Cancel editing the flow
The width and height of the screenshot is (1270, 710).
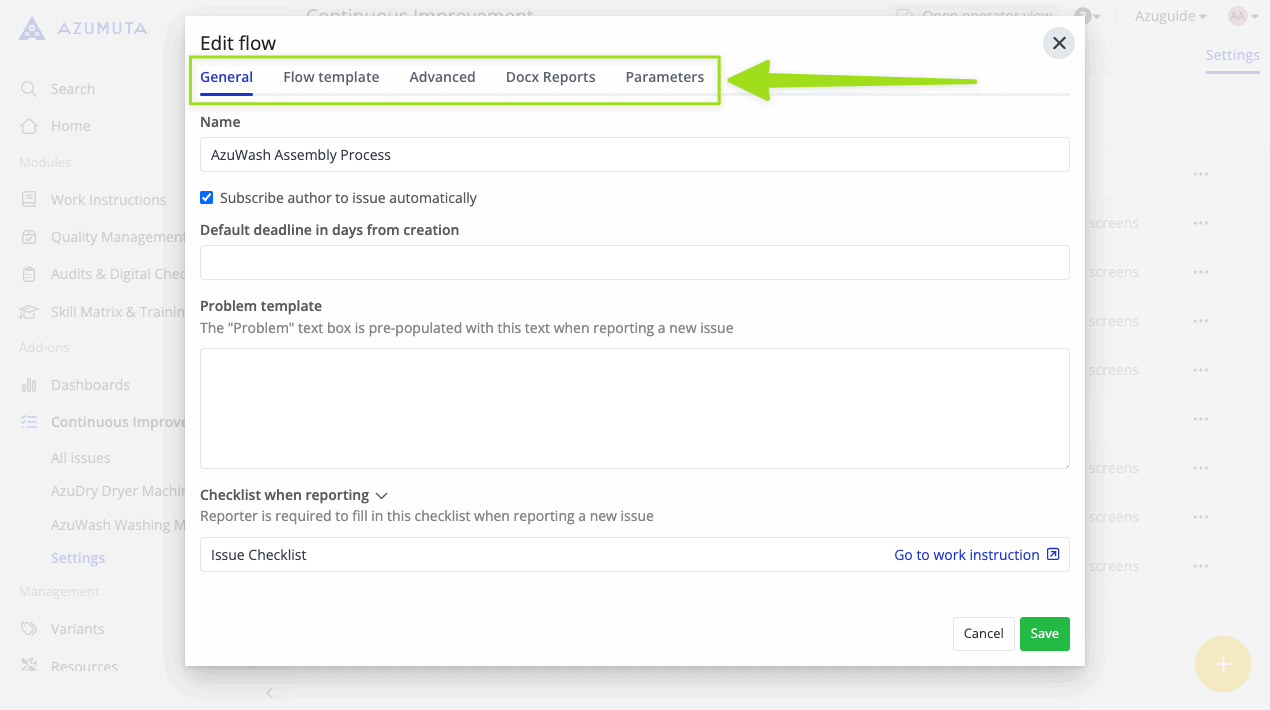[x=983, y=634]
